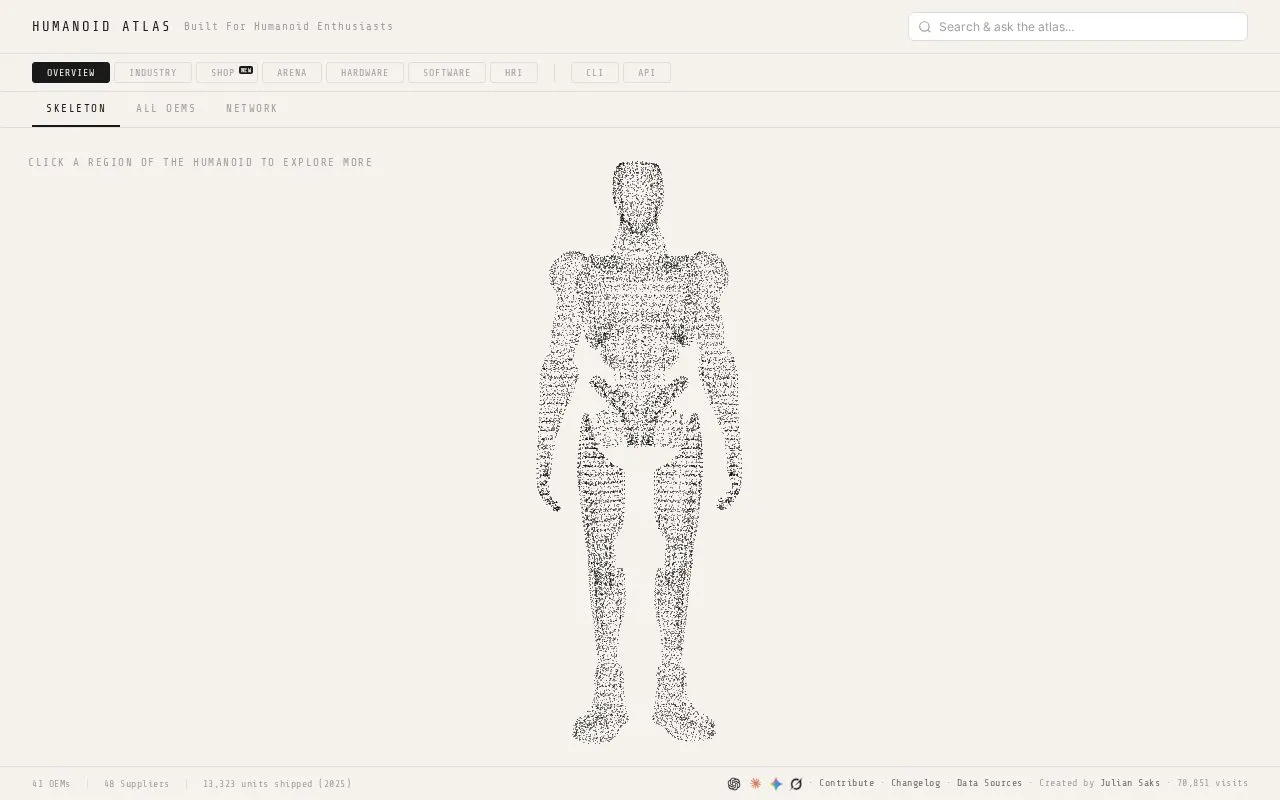Click the circle-slash icon beside Contribute
This screenshot has height=800, width=1280.
[x=796, y=784]
